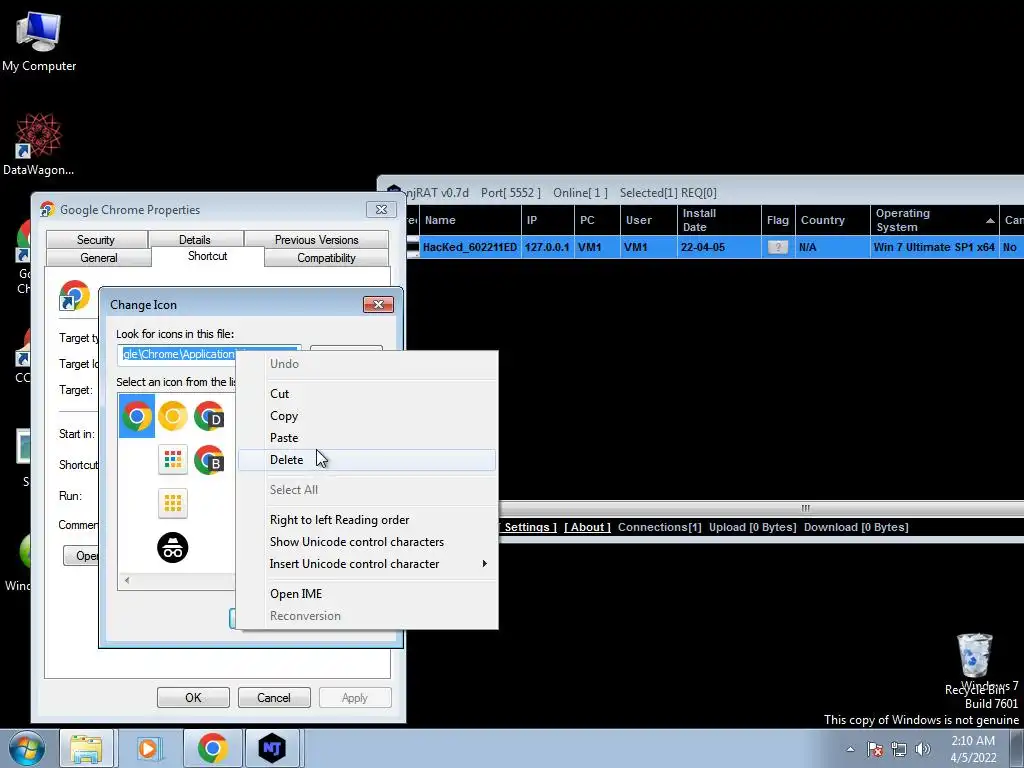1024x768 pixels.
Task: Click OK in Chrome Properties
Action: [193, 697]
